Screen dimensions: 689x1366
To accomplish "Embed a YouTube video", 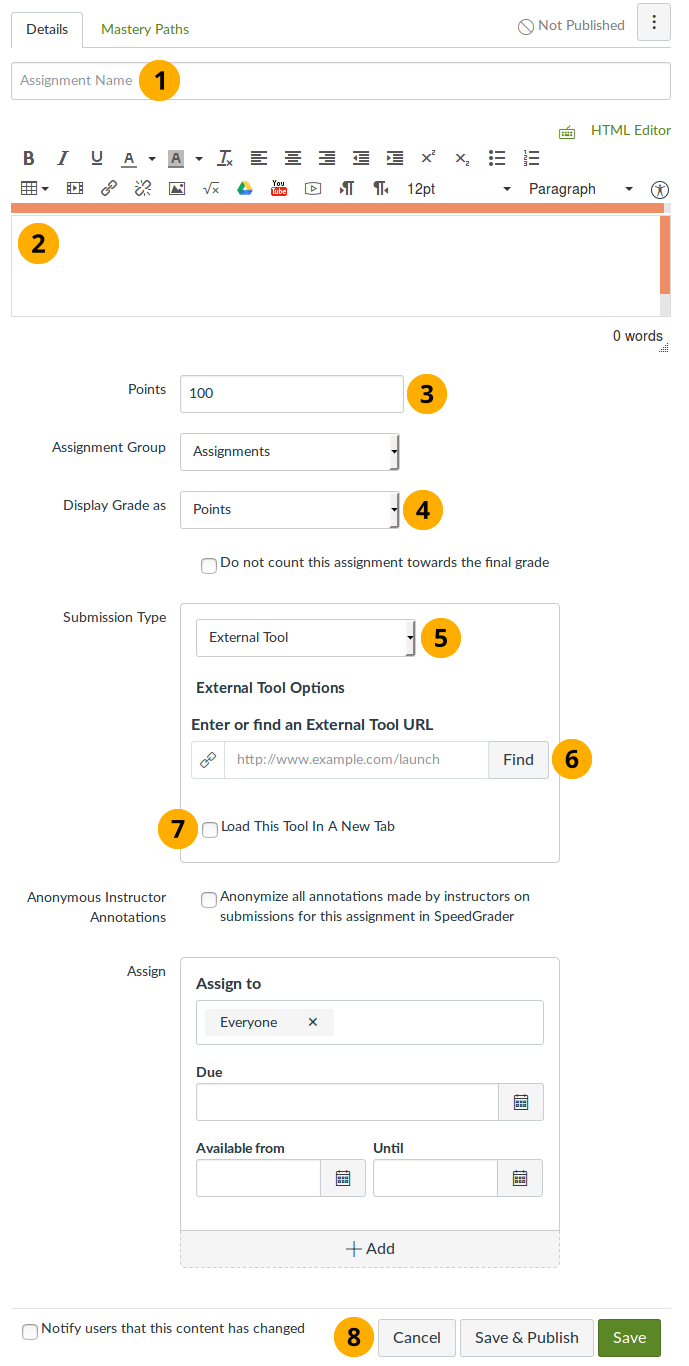I will tap(279, 188).
